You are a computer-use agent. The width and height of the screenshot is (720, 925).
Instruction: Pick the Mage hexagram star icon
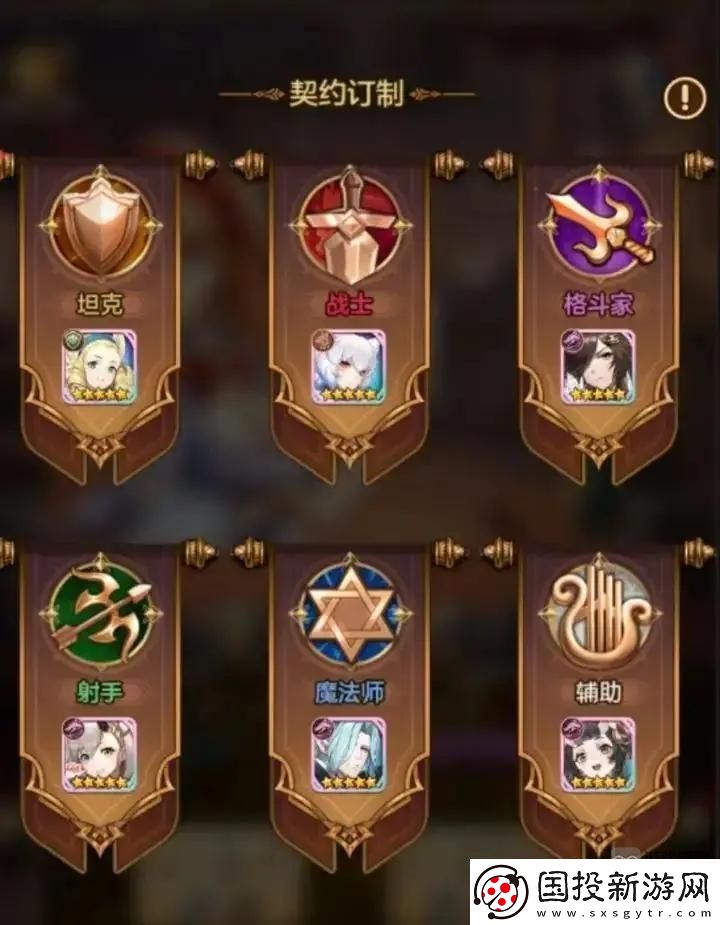pos(350,614)
